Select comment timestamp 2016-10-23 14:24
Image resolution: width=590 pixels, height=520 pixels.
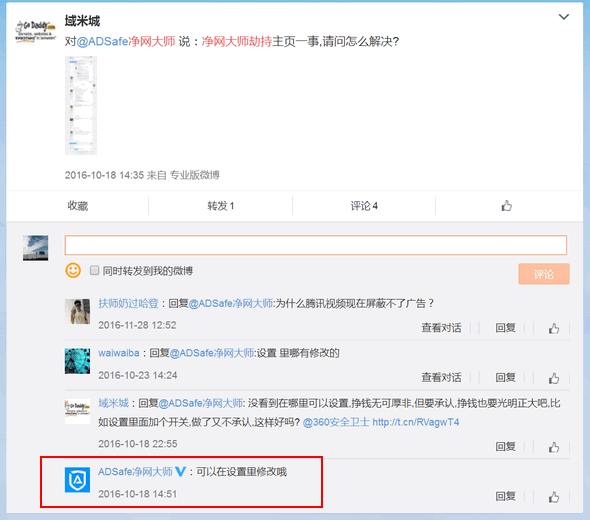coord(138,375)
